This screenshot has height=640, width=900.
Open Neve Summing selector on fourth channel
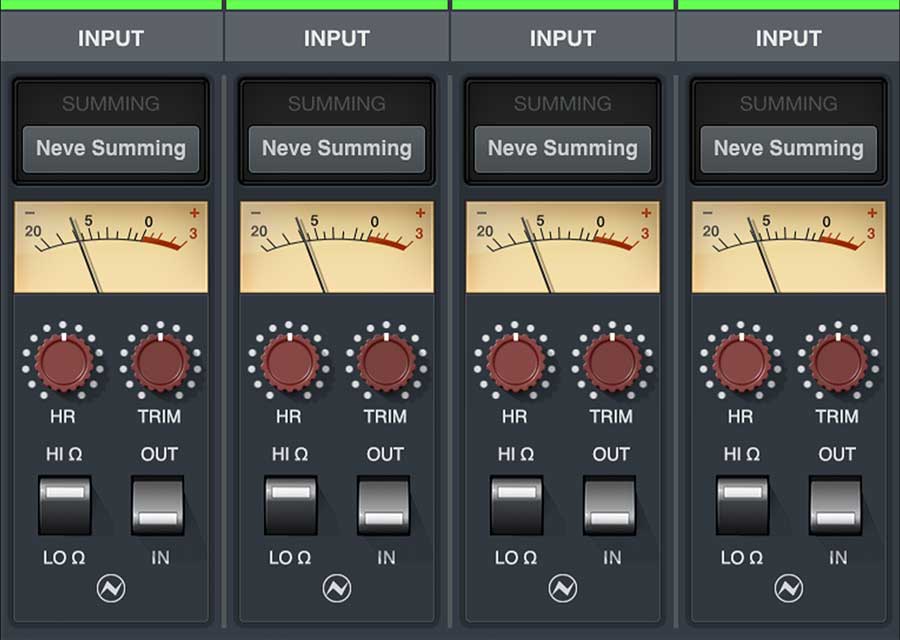[789, 149]
